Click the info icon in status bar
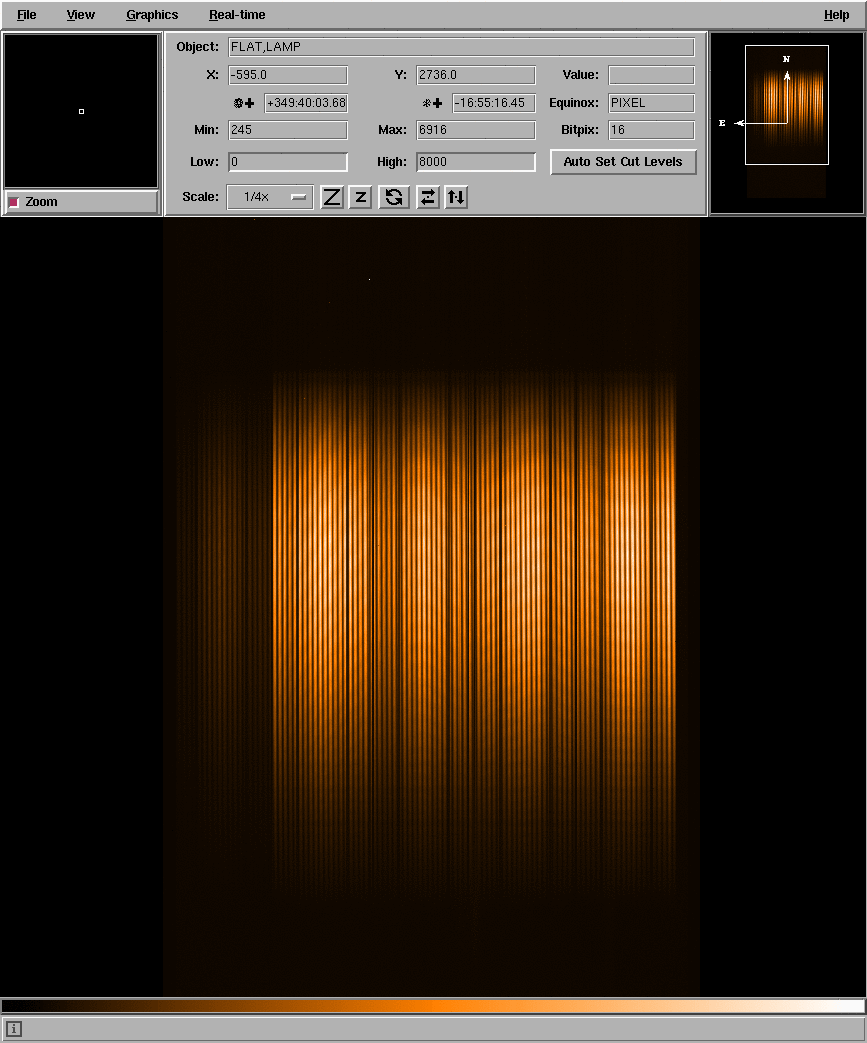Viewport: 867px width, 1043px height. [x=13, y=1029]
